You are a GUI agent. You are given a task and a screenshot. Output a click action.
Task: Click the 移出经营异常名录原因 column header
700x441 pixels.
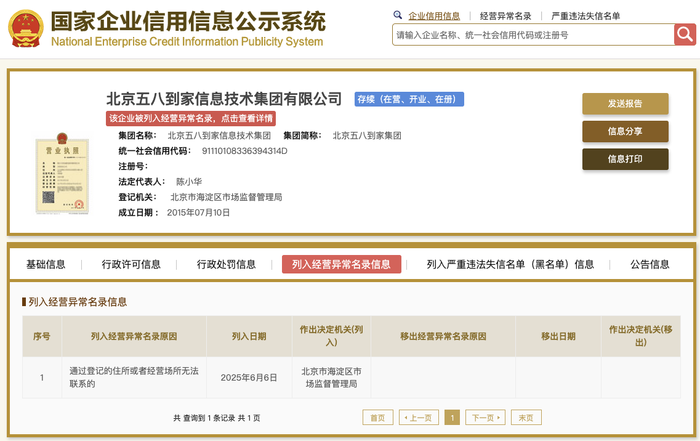(443, 336)
